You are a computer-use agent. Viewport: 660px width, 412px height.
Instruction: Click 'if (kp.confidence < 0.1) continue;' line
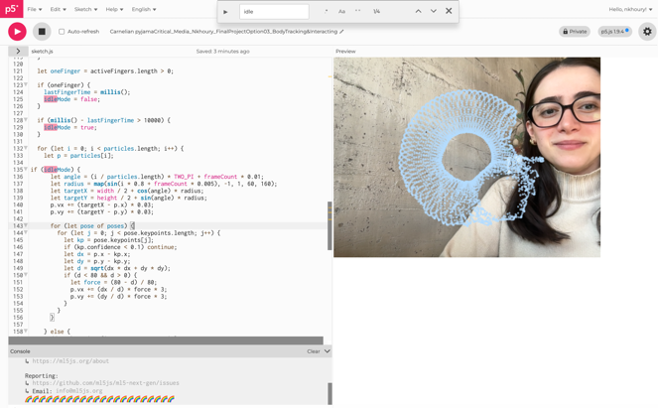pyautogui.click(x=120, y=247)
